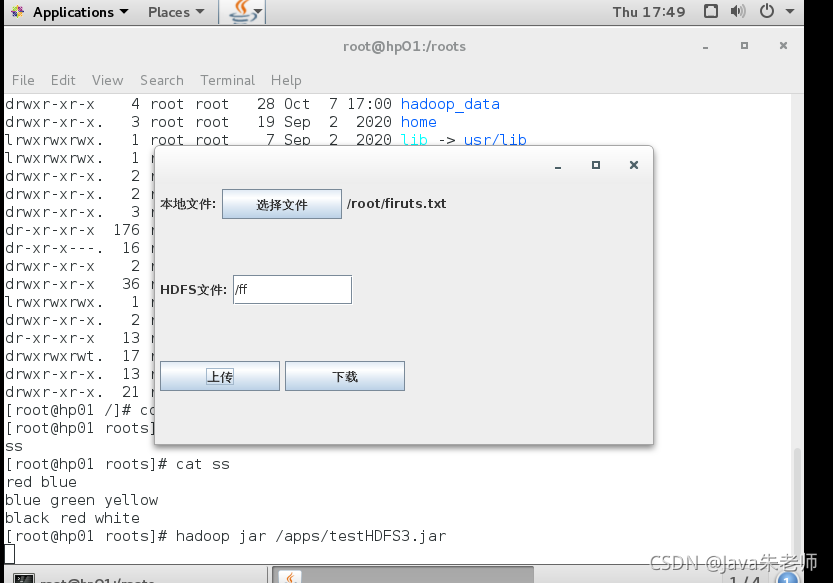
Task: Click the terminal entry in bottom taskbar
Action: 135,576
